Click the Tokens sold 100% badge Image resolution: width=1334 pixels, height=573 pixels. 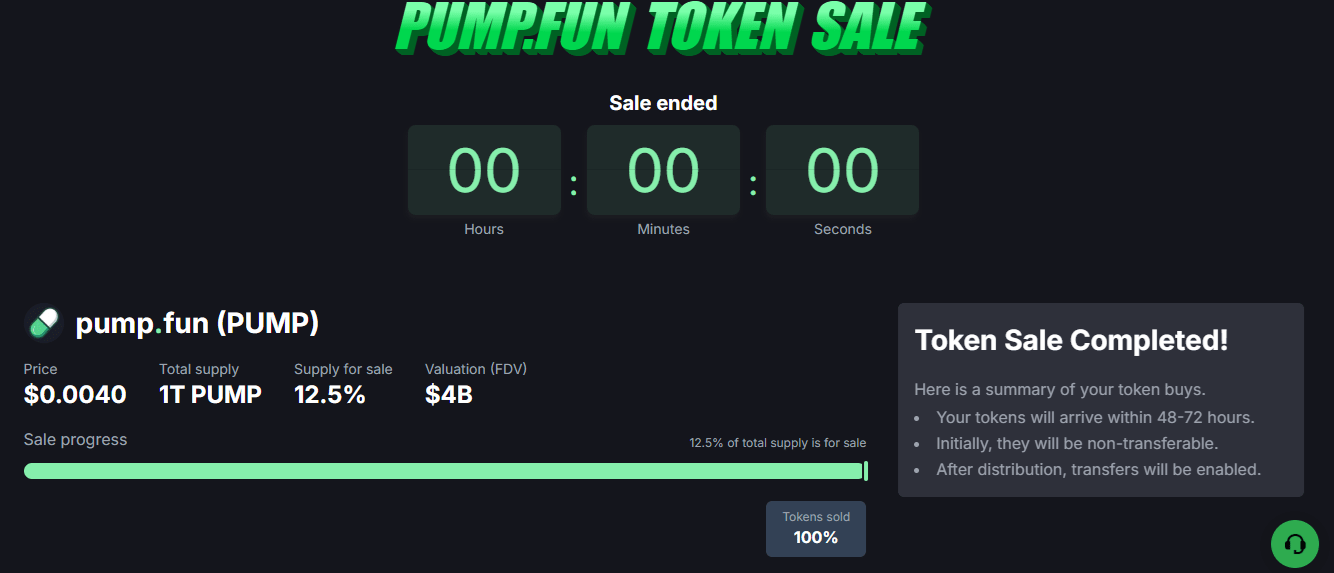816,529
